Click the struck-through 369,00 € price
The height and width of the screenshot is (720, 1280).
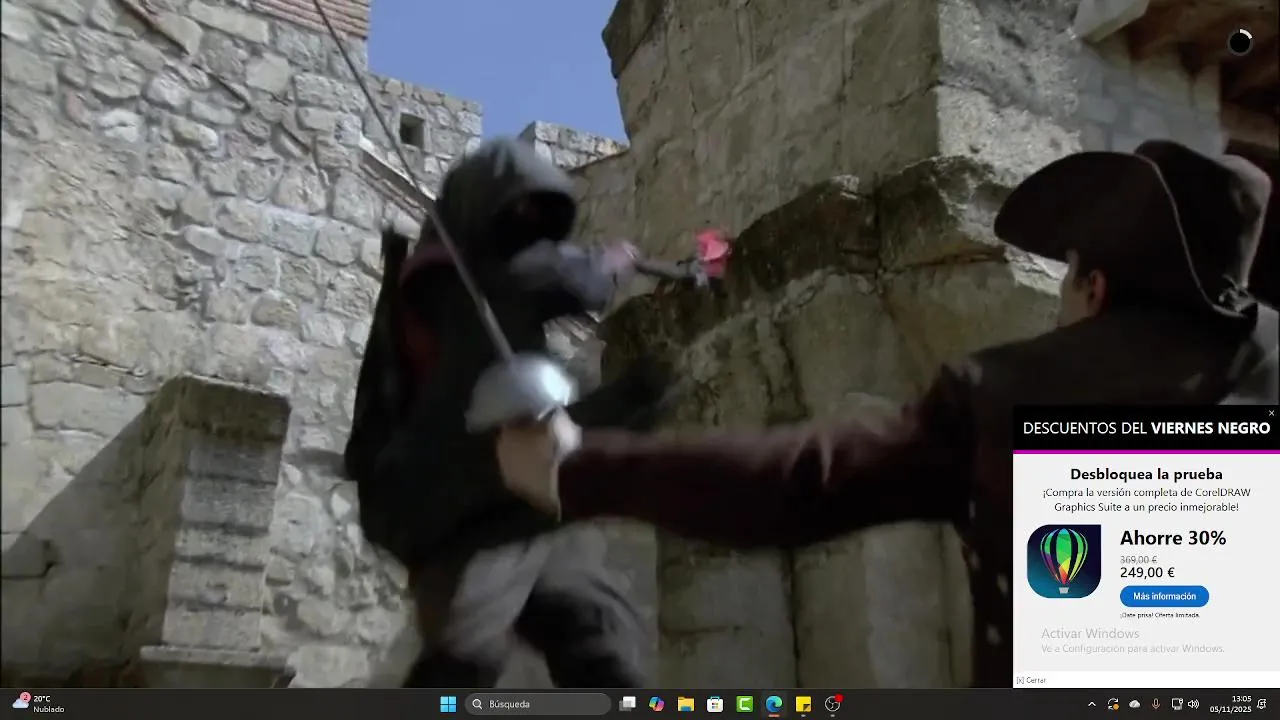coord(1138,560)
